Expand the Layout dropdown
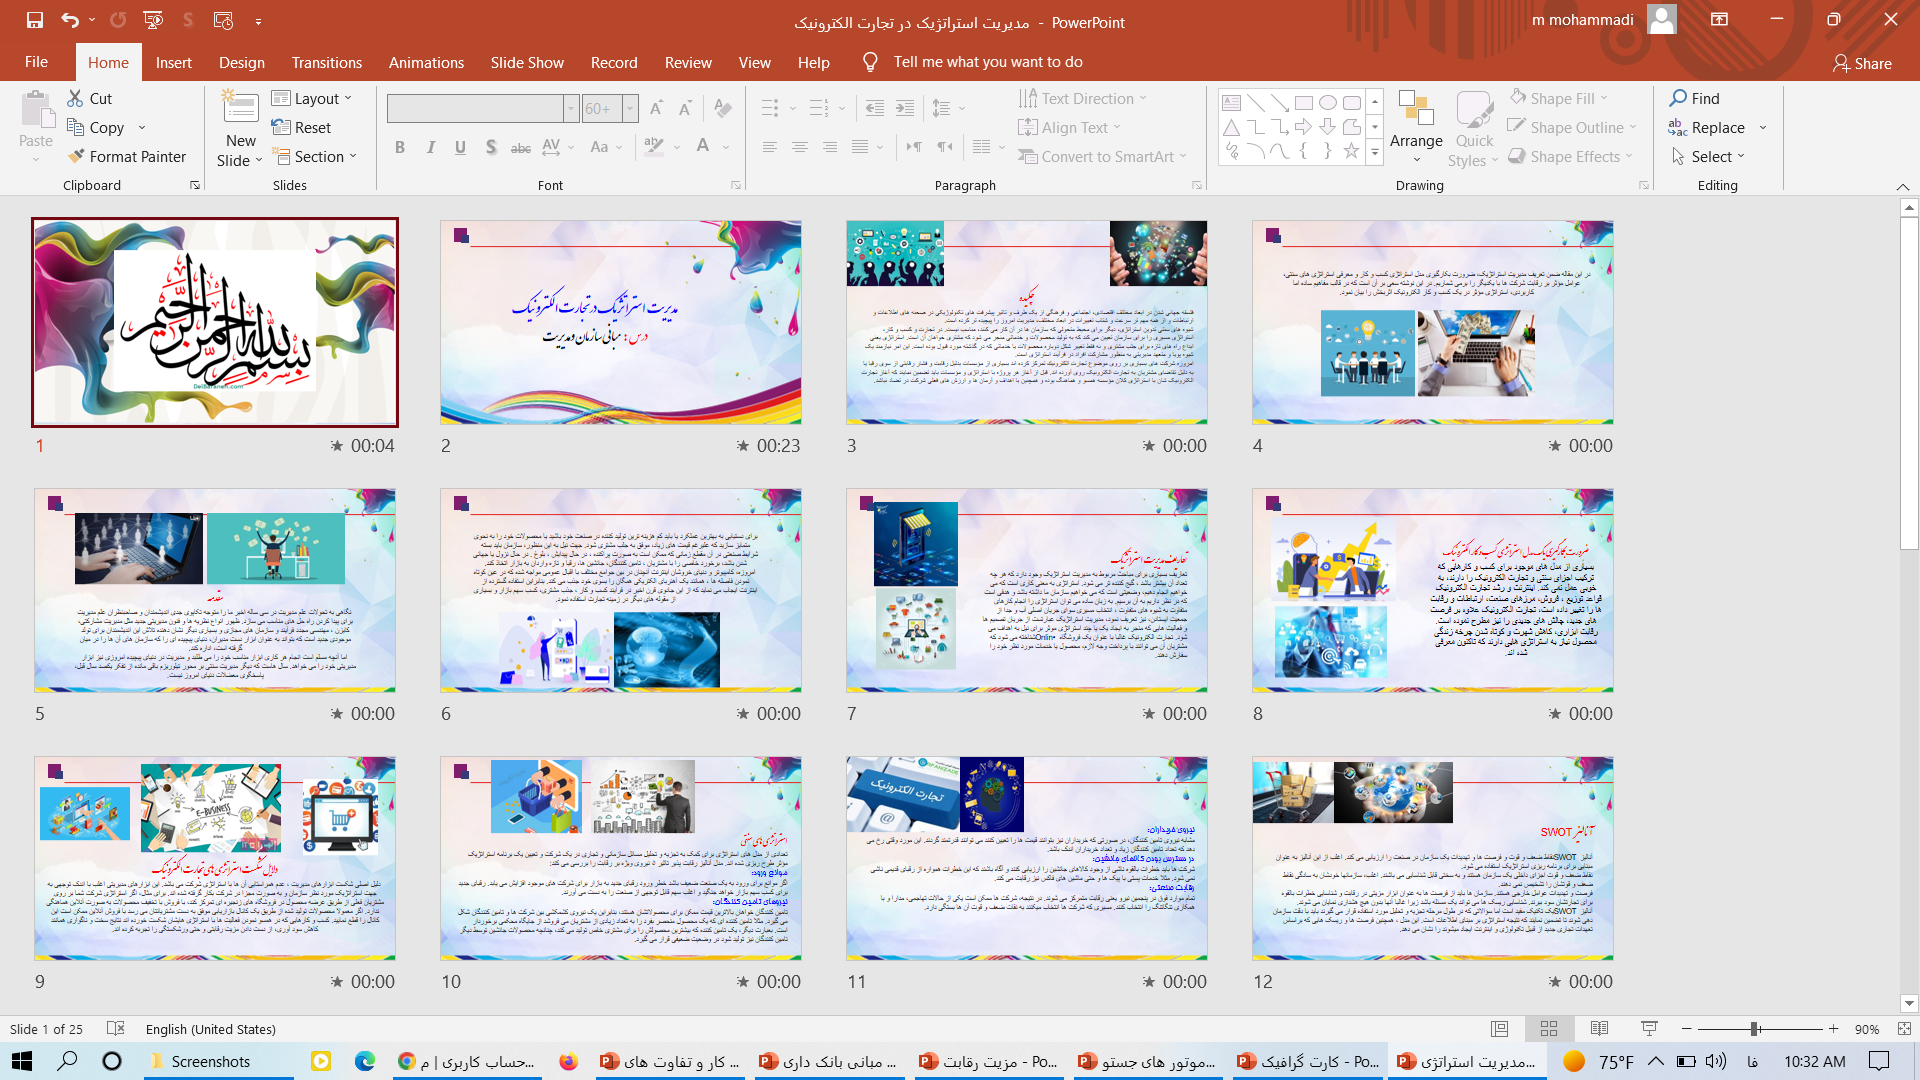The width and height of the screenshot is (1920, 1080). (312, 98)
